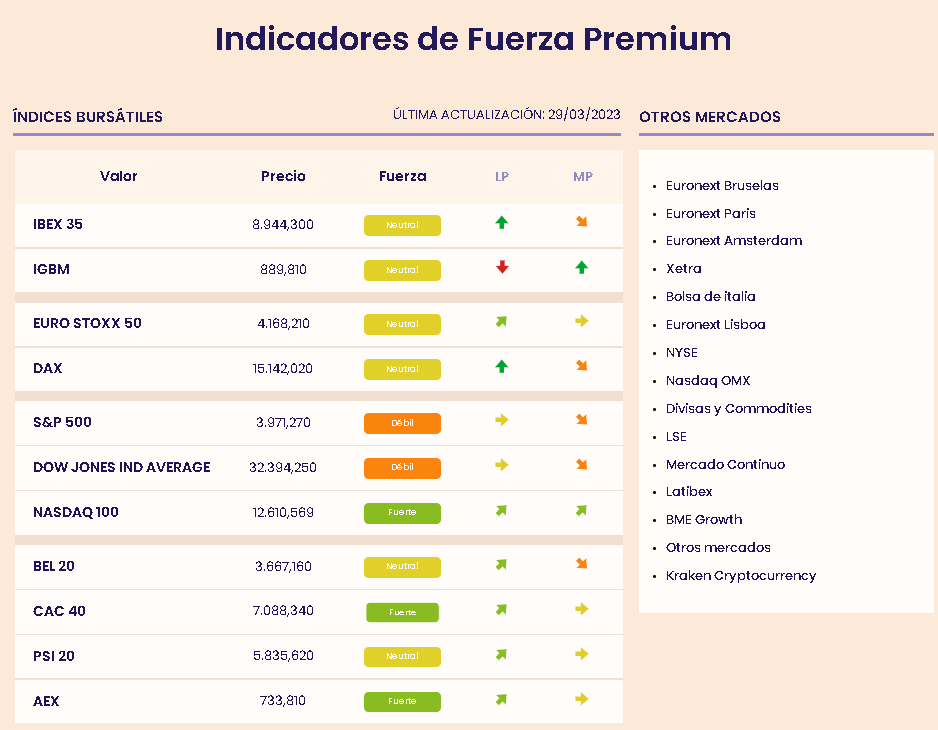The width and height of the screenshot is (938, 730).
Task: Click the IBEX 35 Neutral badge
Action: click(402, 225)
